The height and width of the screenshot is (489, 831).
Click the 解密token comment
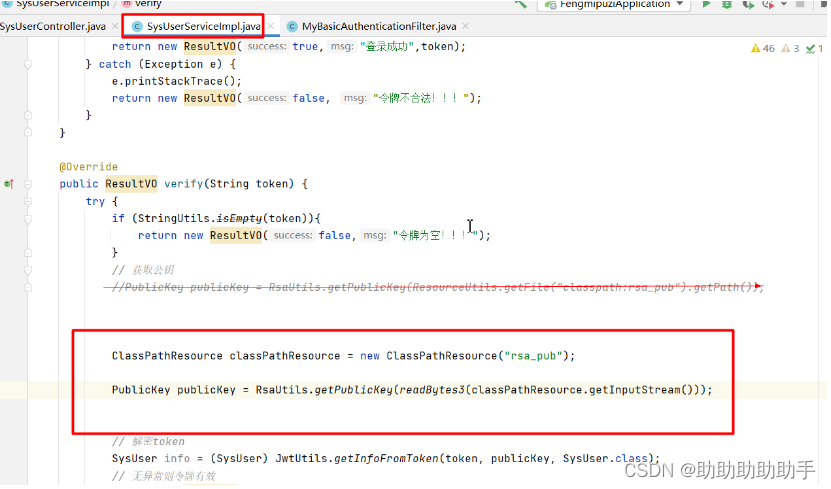coord(148,441)
